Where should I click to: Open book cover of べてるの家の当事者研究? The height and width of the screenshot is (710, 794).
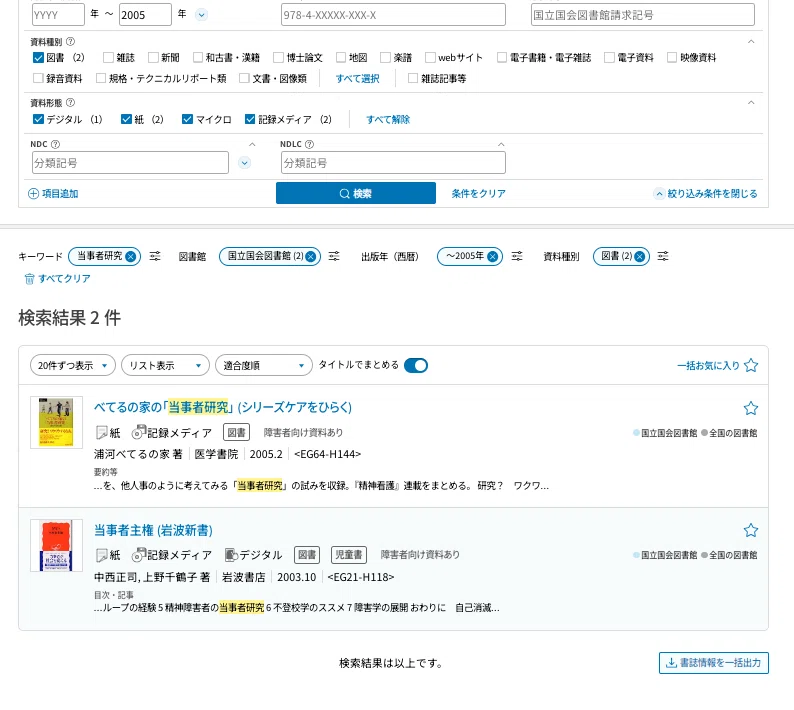coord(56,422)
